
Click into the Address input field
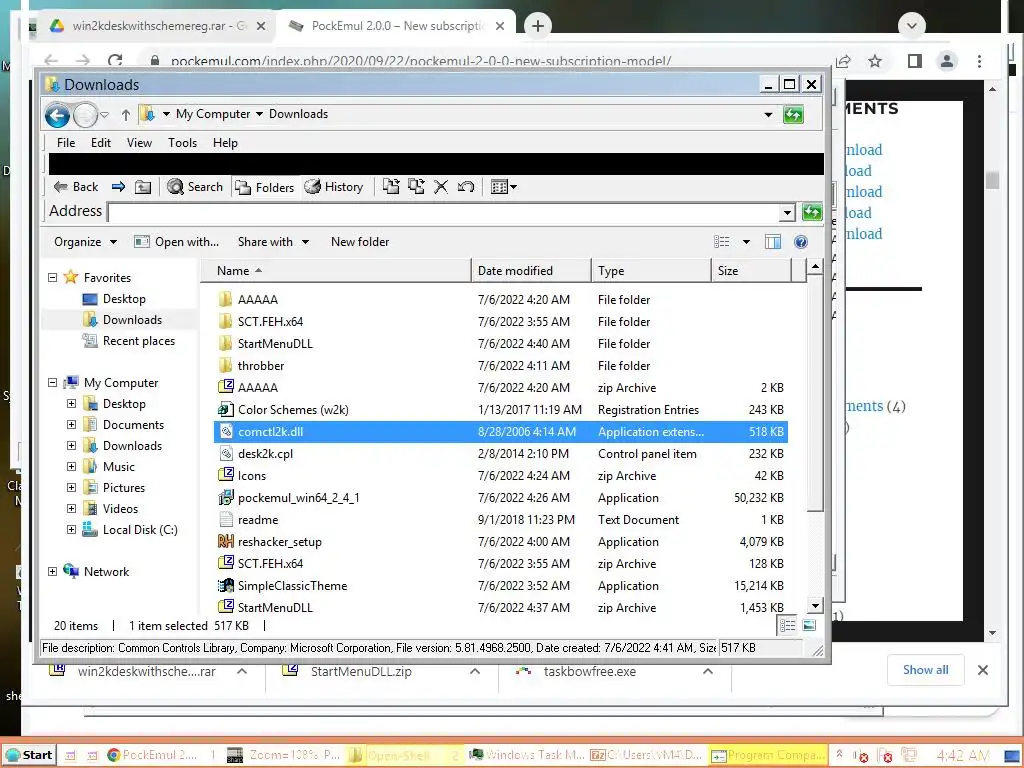[x=444, y=212]
